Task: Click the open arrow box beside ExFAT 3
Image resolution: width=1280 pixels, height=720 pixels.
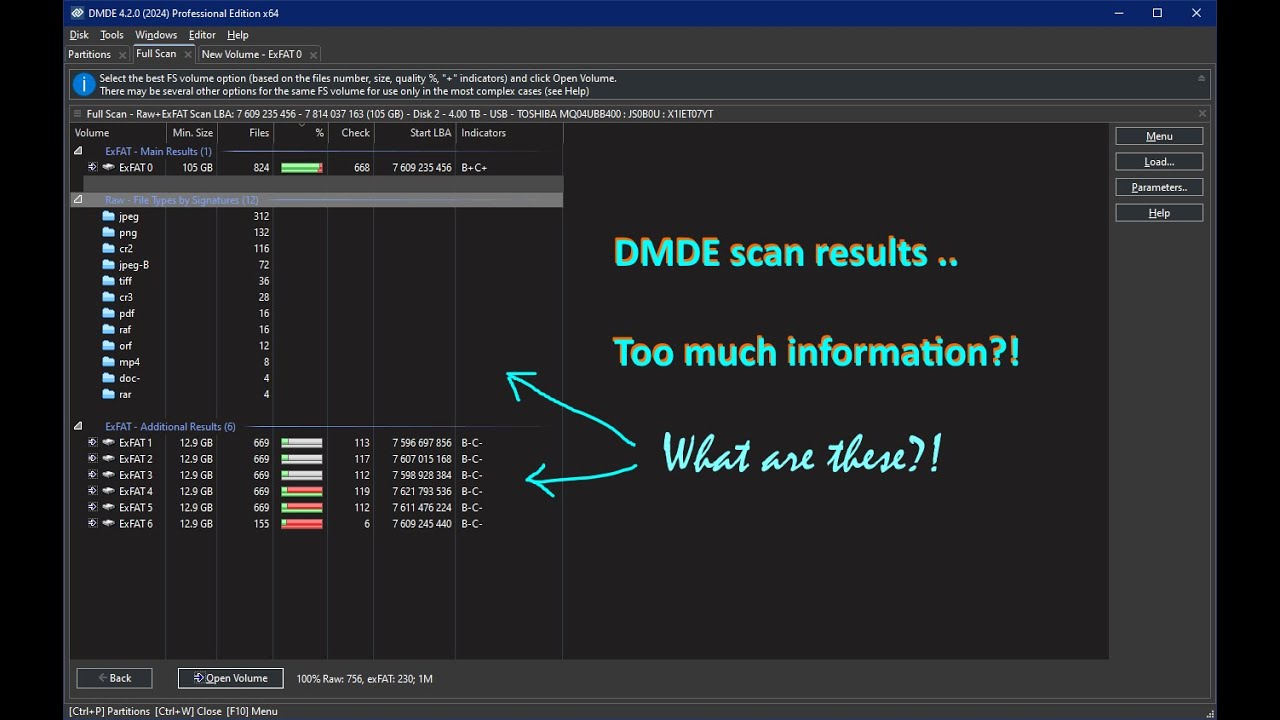Action: 92,475
